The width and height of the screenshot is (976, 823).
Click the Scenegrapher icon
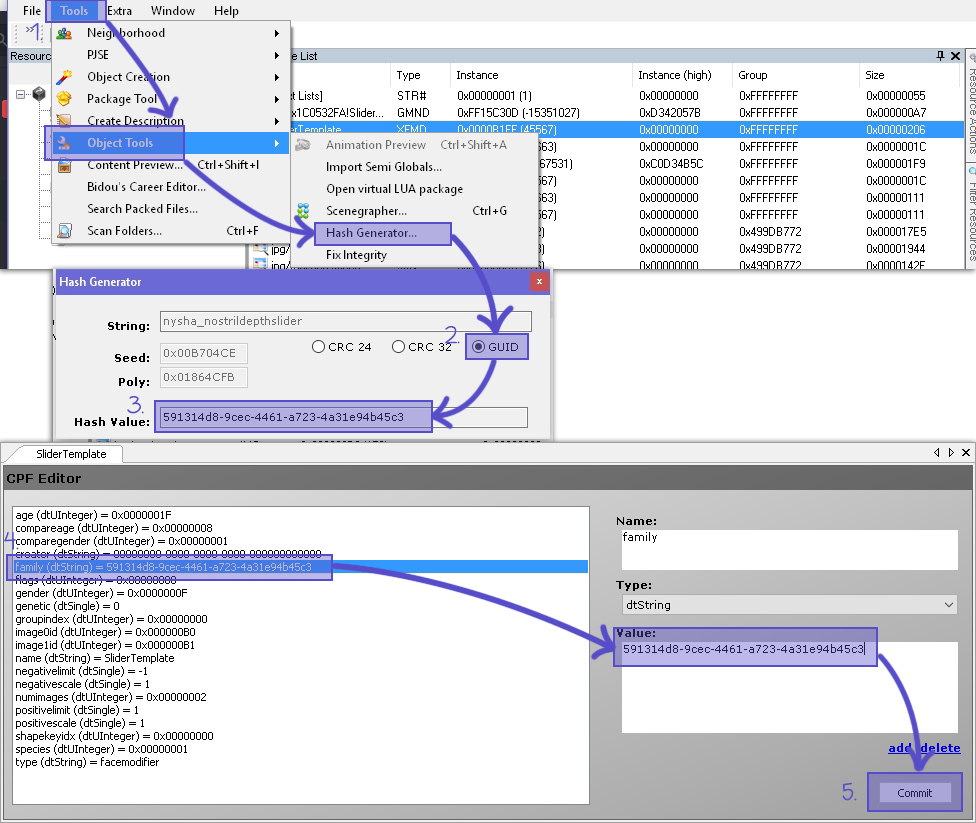303,211
